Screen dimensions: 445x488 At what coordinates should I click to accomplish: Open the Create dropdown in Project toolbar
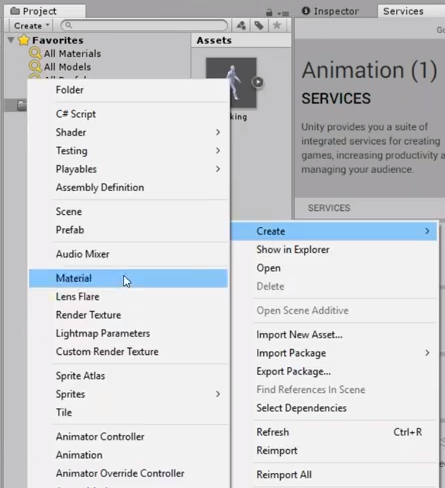pos(32,26)
